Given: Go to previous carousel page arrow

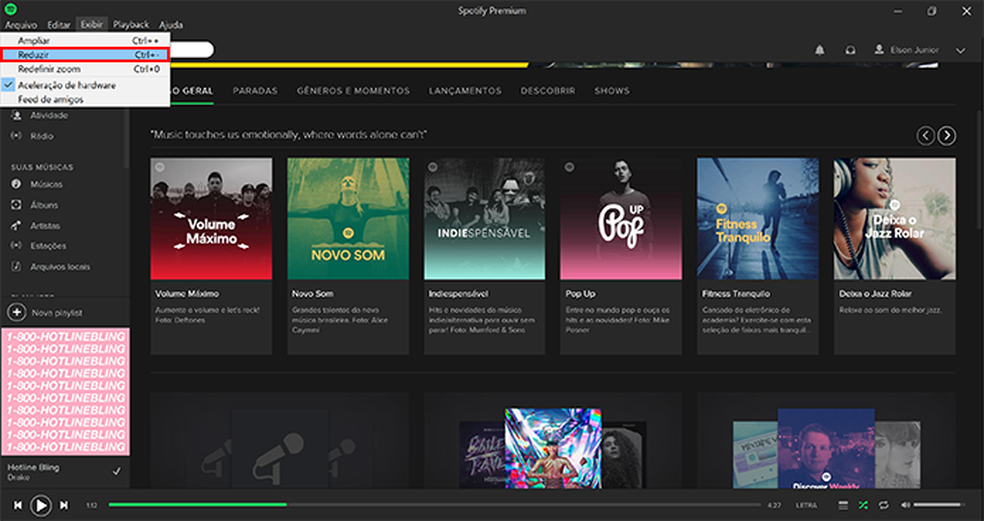Looking at the screenshot, I should 926,136.
